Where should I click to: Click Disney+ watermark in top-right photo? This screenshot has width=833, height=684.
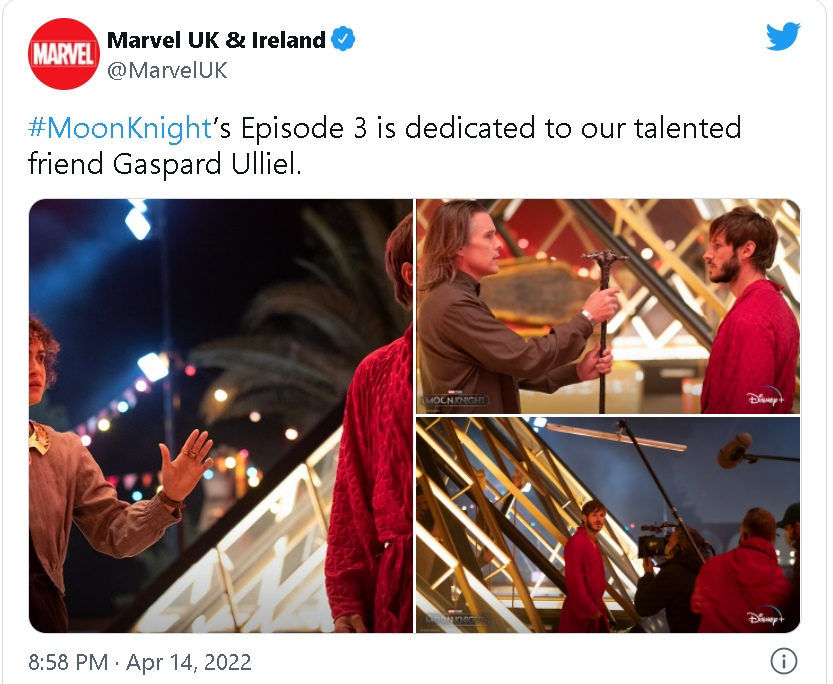pos(769,399)
